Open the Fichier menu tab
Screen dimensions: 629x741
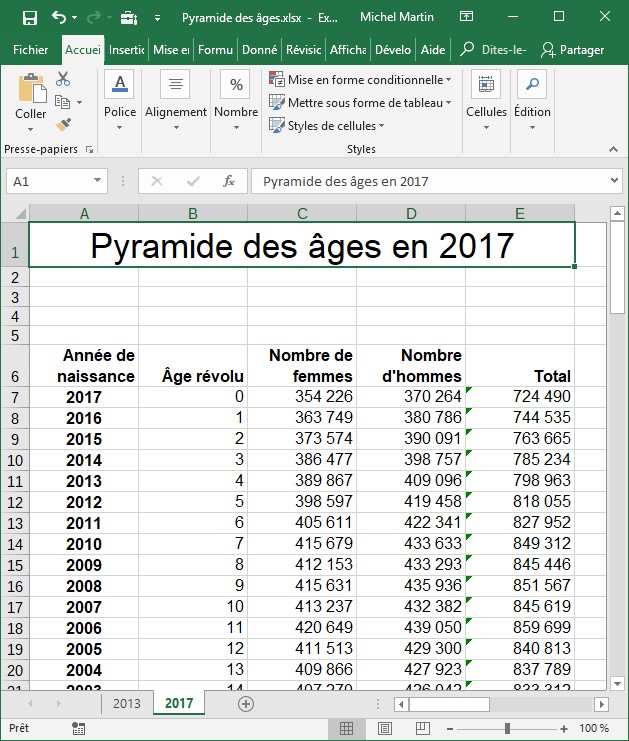[31, 50]
